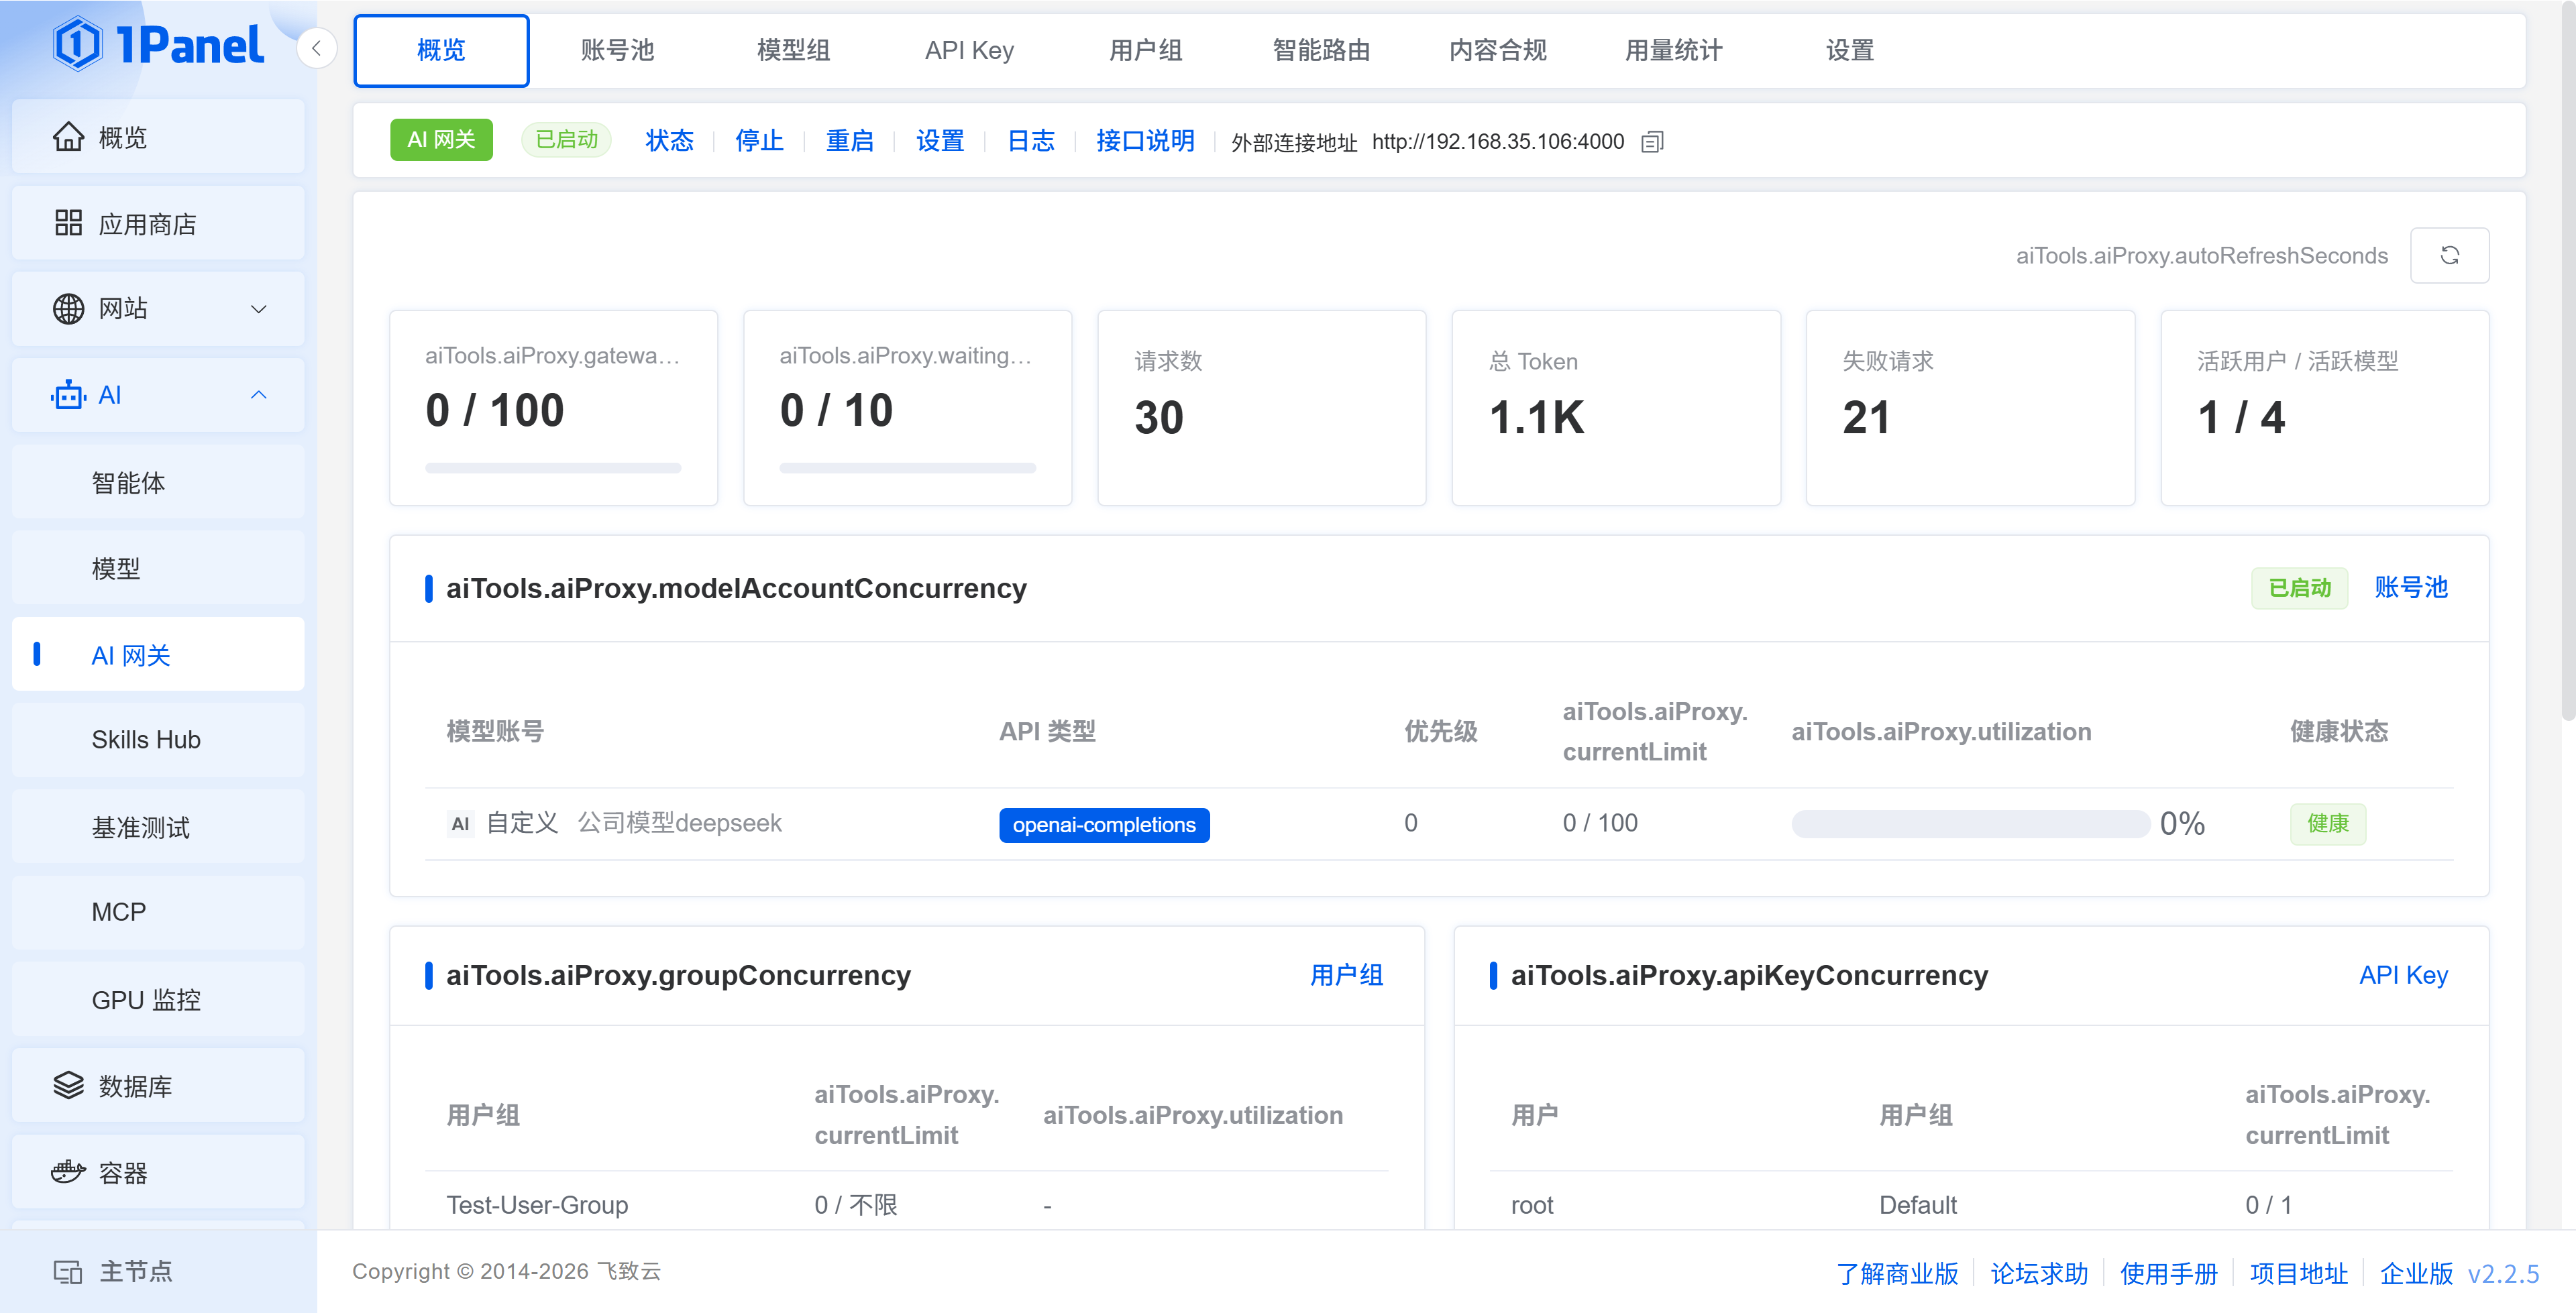Collapse the sidebar with the arrow button

tap(316, 48)
